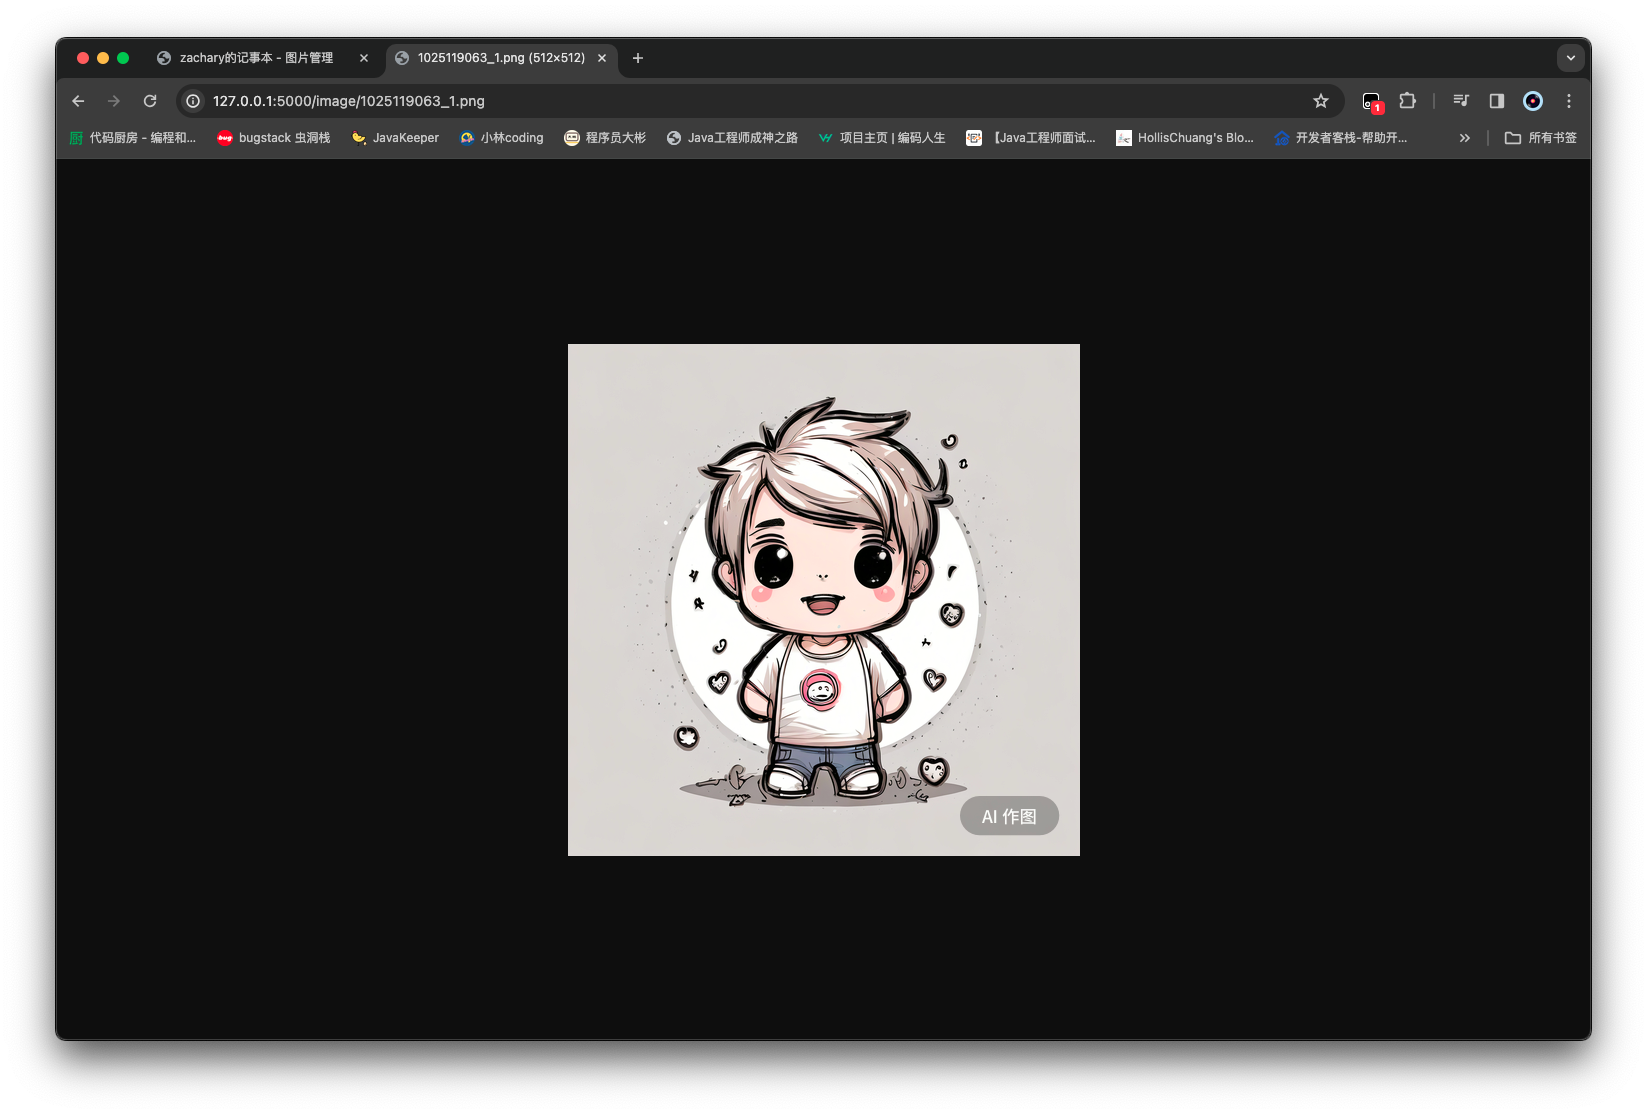This screenshot has width=1647, height=1114.
Task: Click the cartoon boy image
Action: click(824, 600)
